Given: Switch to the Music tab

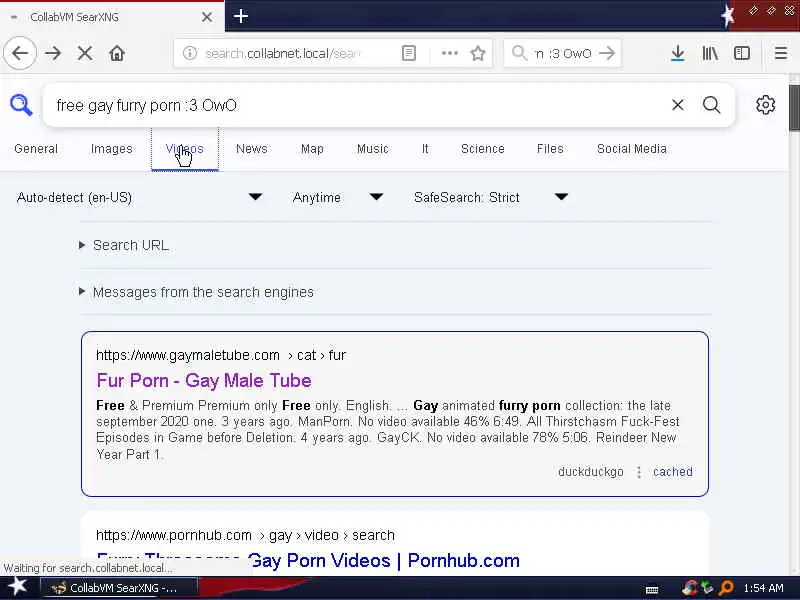Looking at the screenshot, I should 372,149.
